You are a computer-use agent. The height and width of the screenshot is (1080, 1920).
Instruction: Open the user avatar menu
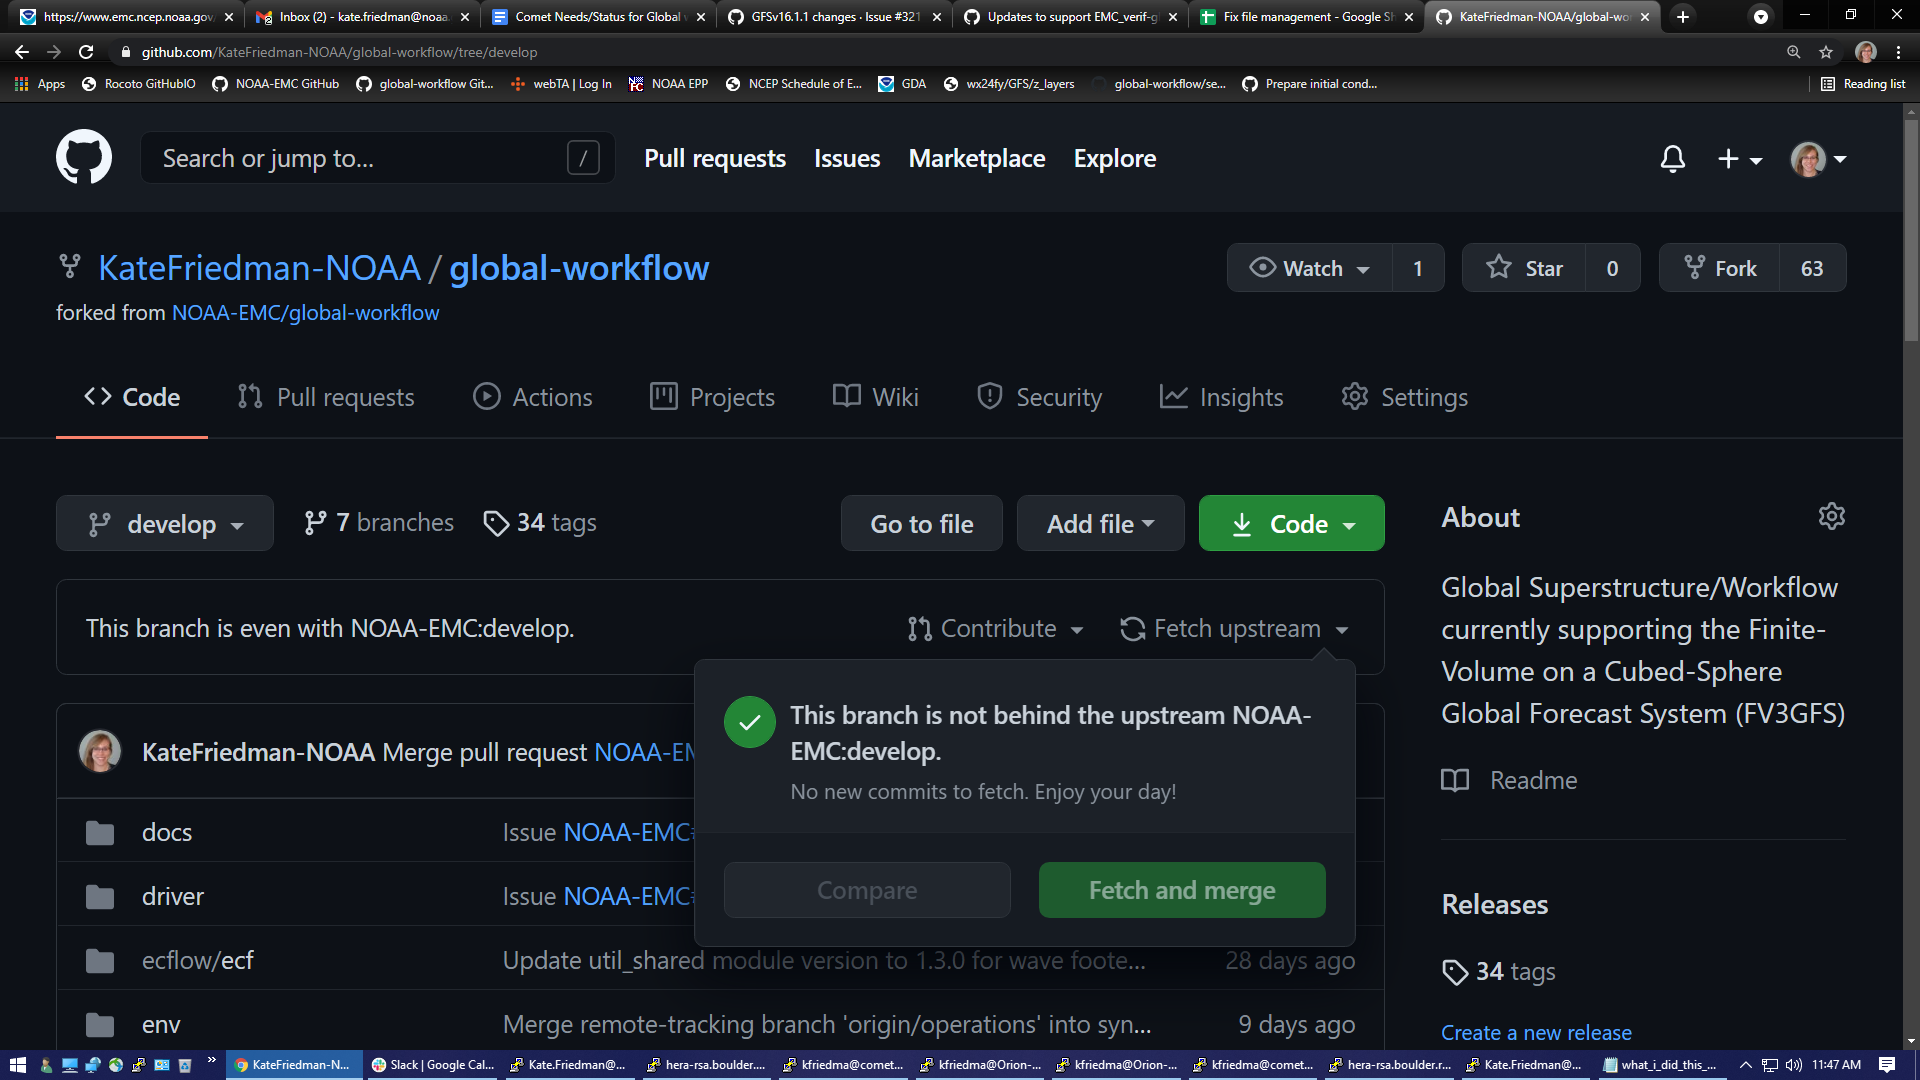click(1818, 158)
